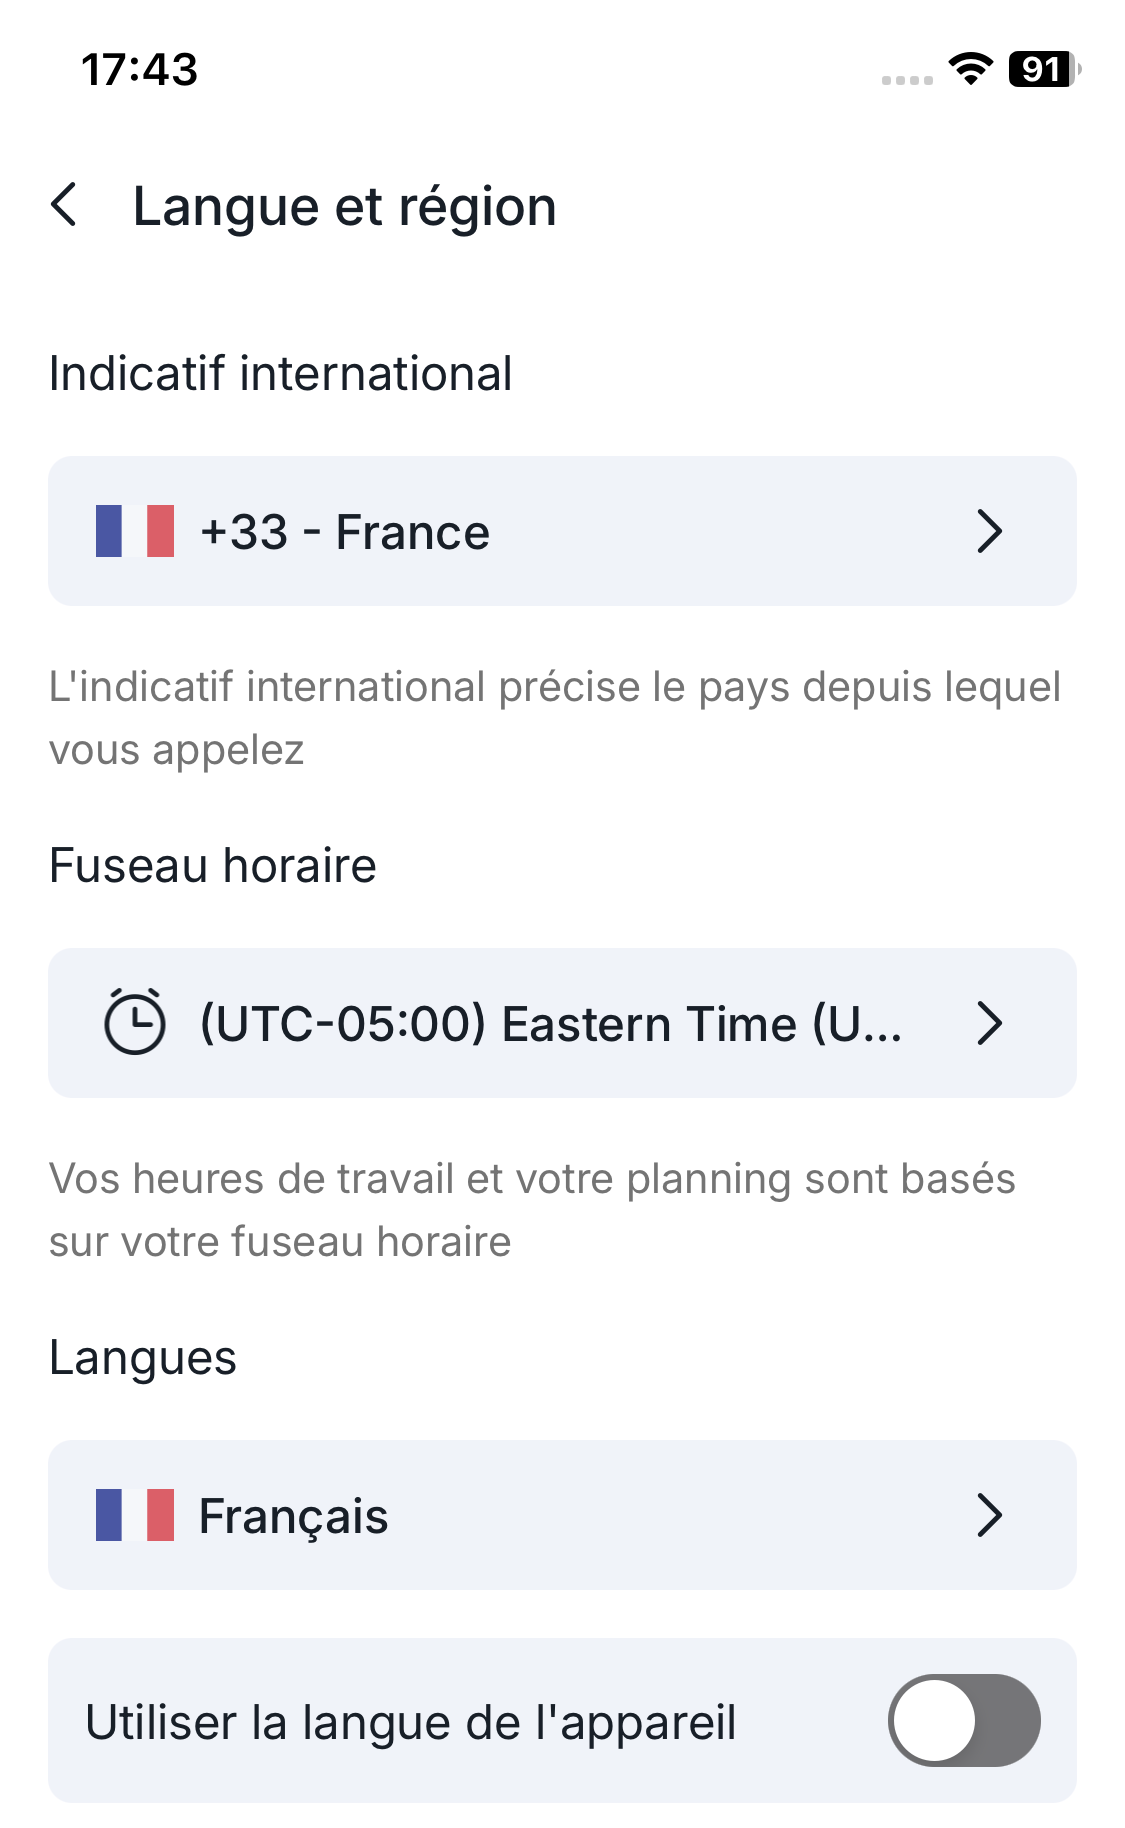Choose the (UTC-05:00) Eastern Time entry
Image resolution: width=1125 pixels, height=1828 pixels.
click(551, 1024)
